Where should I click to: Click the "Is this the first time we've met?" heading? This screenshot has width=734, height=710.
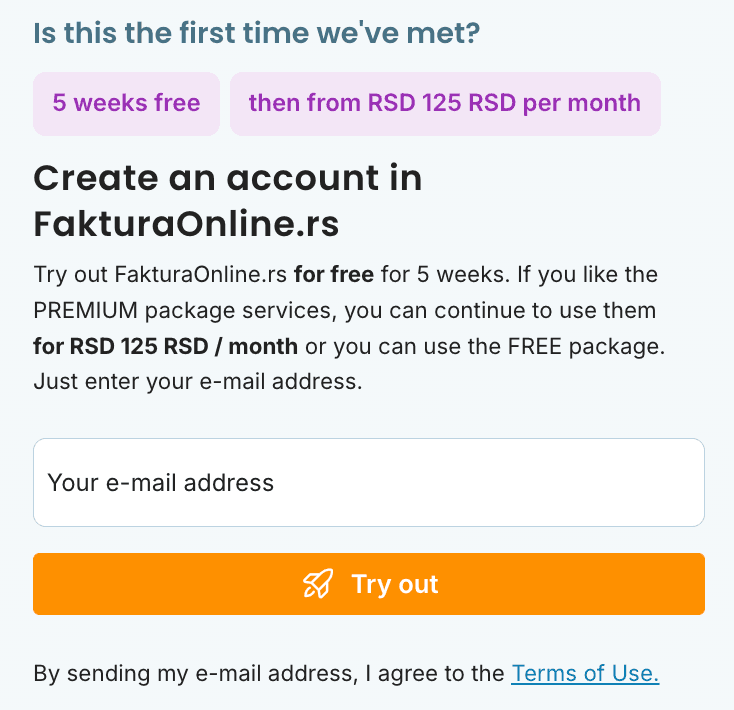tap(257, 33)
